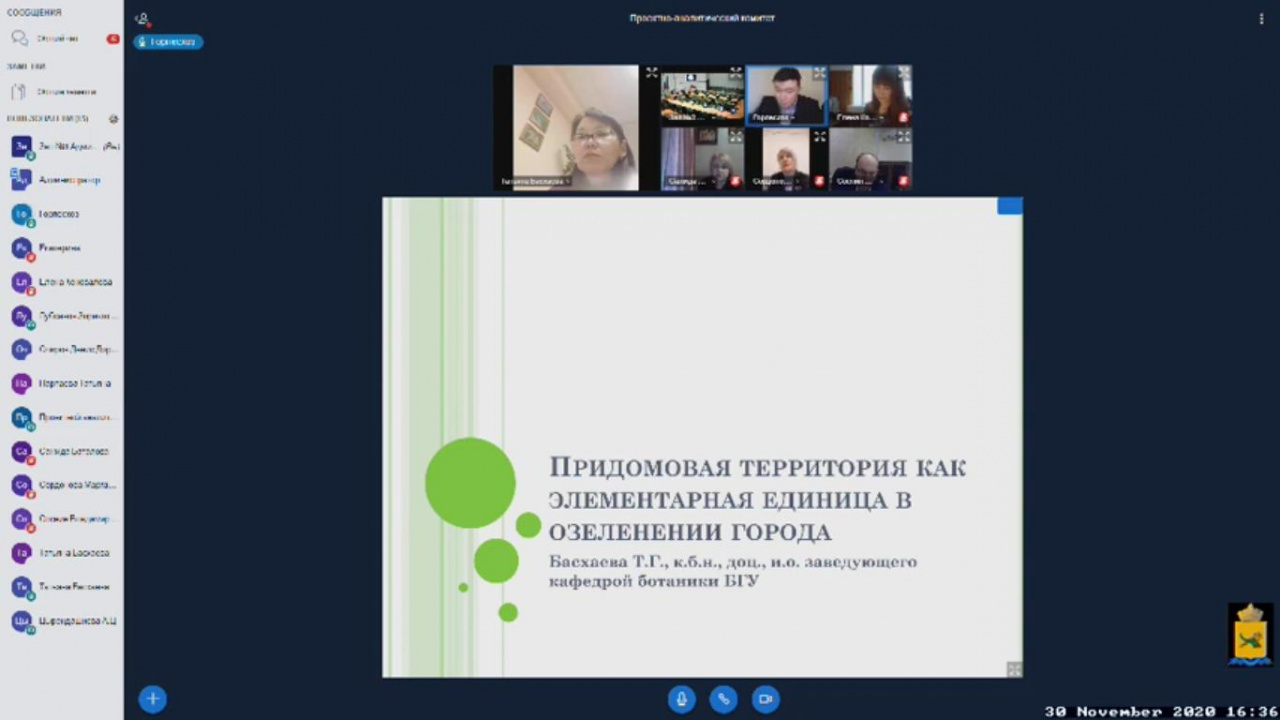This screenshot has height=720, width=1280.
Task: Open the public chat in sidebar
Action: tap(57, 38)
